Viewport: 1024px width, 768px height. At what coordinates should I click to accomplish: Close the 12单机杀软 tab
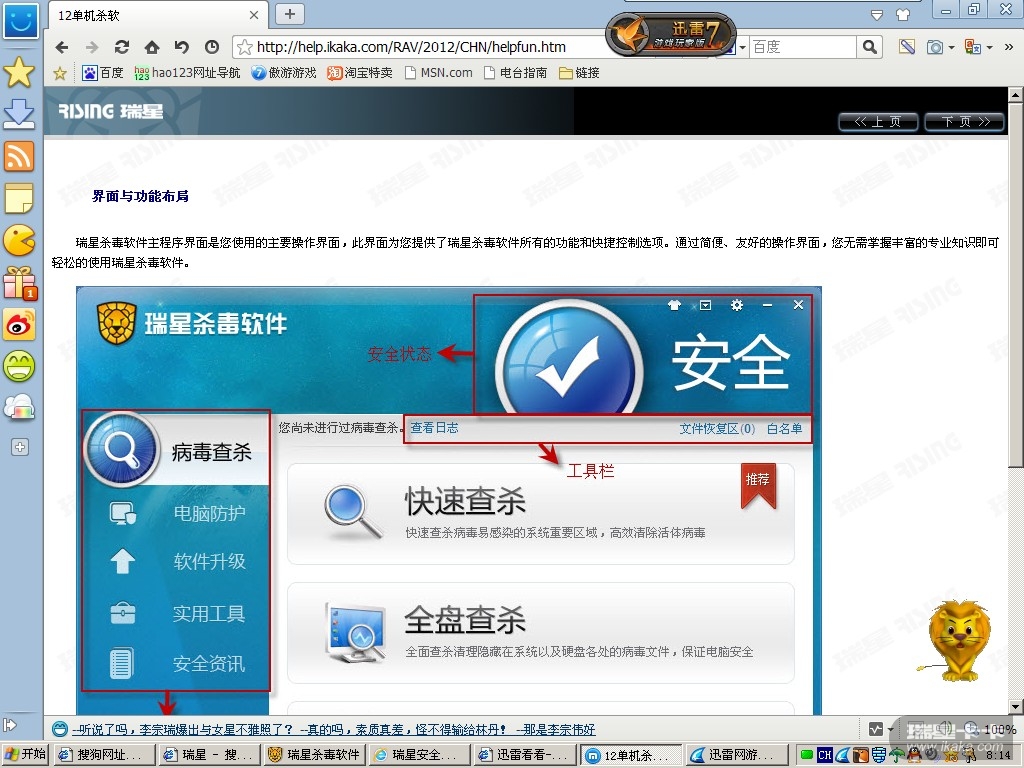(x=254, y=15)
